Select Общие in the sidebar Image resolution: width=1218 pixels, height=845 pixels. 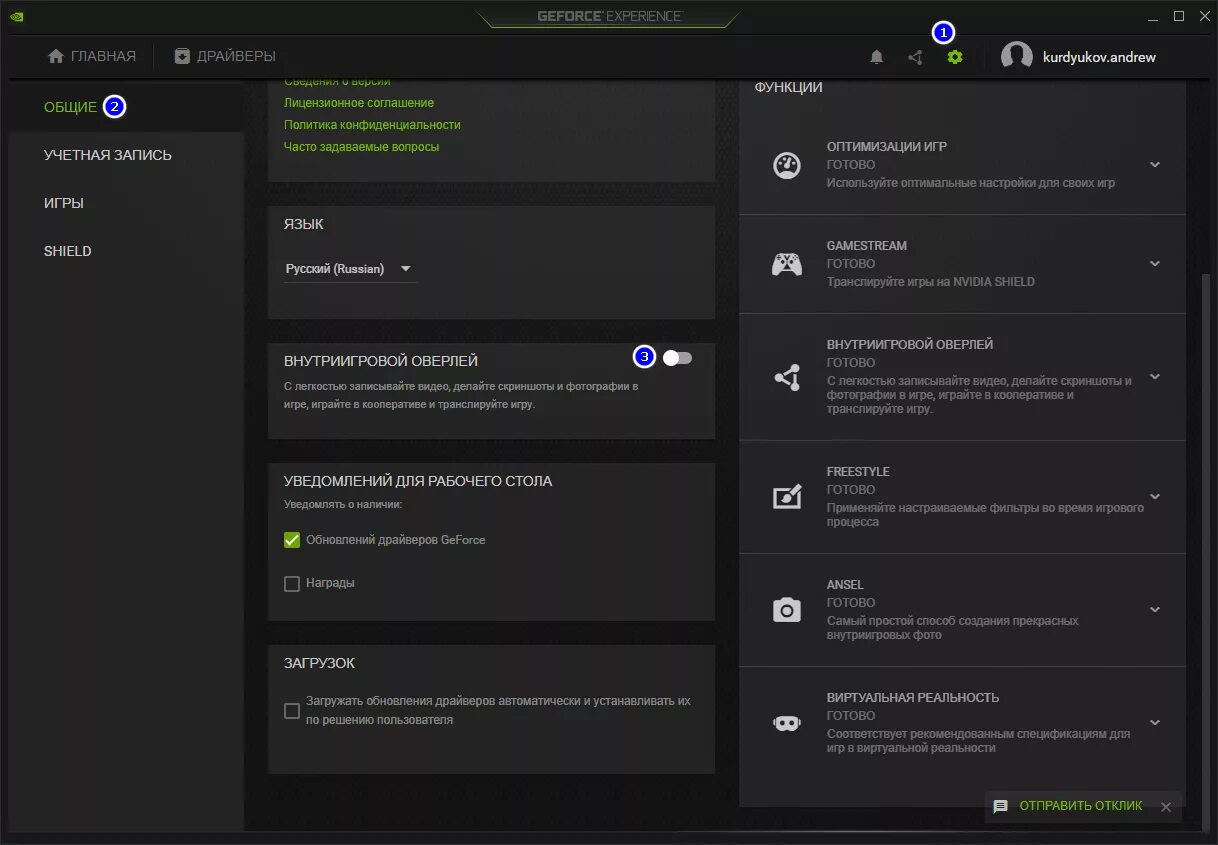point(70,107)
